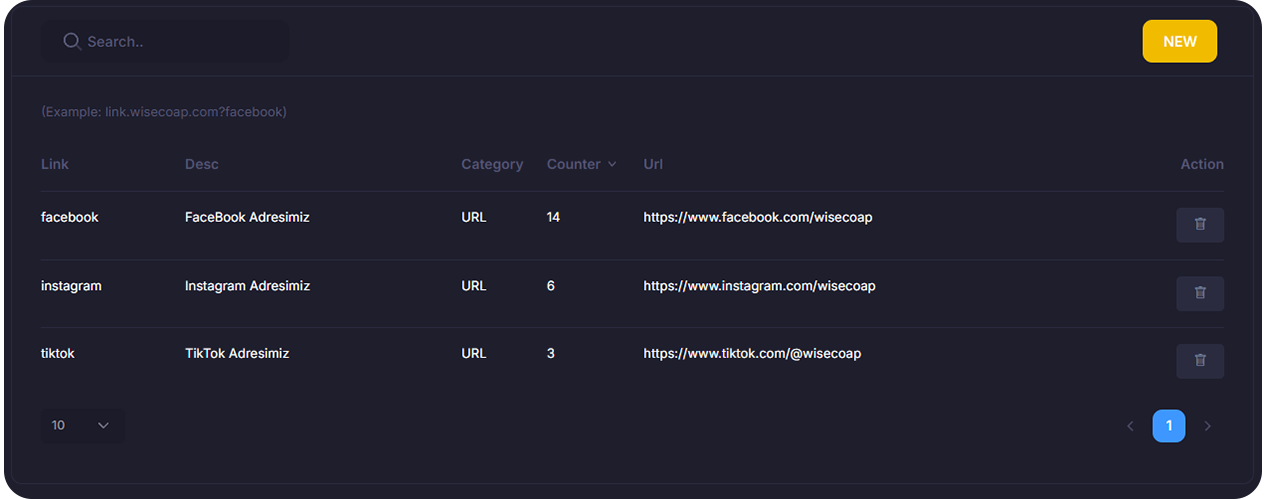Open the https://www.tiktok.com/@wisecoap URL
This screenshot has height=499, width=1267.
click(x=752, y=353)
